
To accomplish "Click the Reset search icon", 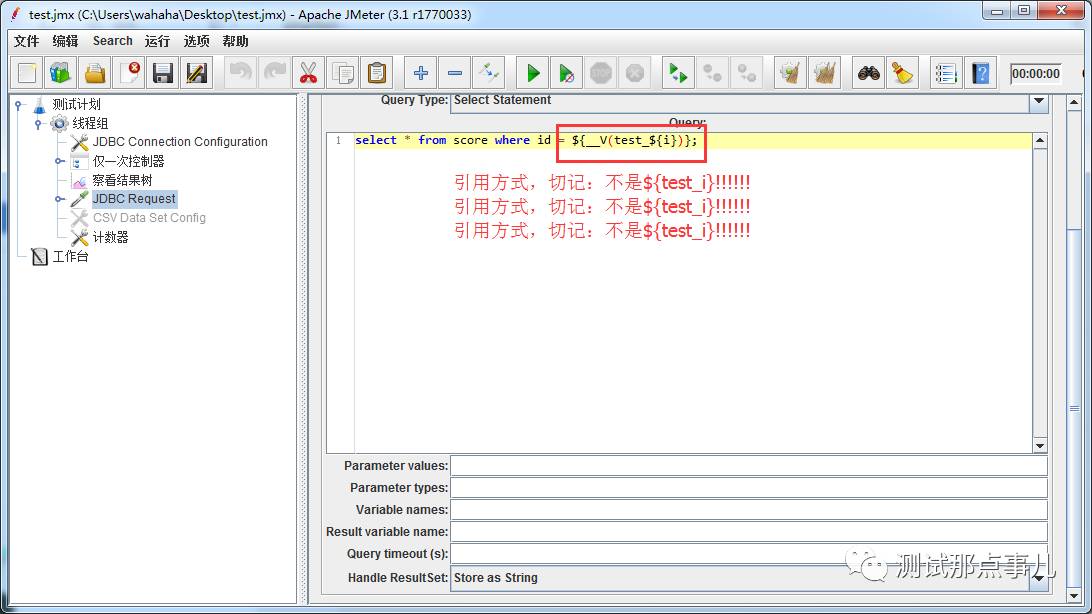I will pyautogui.click(x=903, y=73).
